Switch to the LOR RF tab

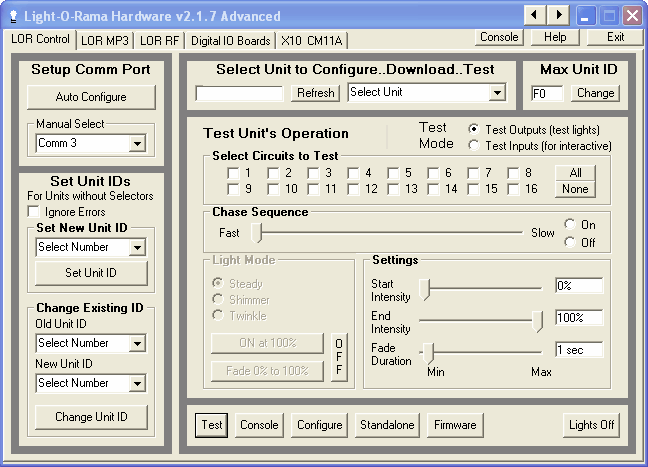pos(159,41)
